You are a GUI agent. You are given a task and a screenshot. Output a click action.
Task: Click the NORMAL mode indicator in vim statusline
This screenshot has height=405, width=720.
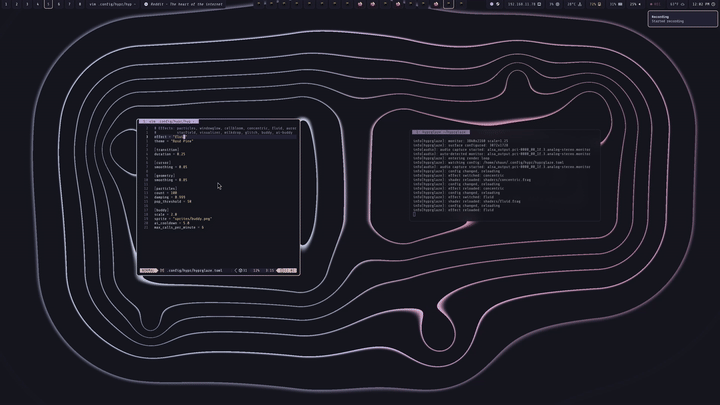coord(148,270)
